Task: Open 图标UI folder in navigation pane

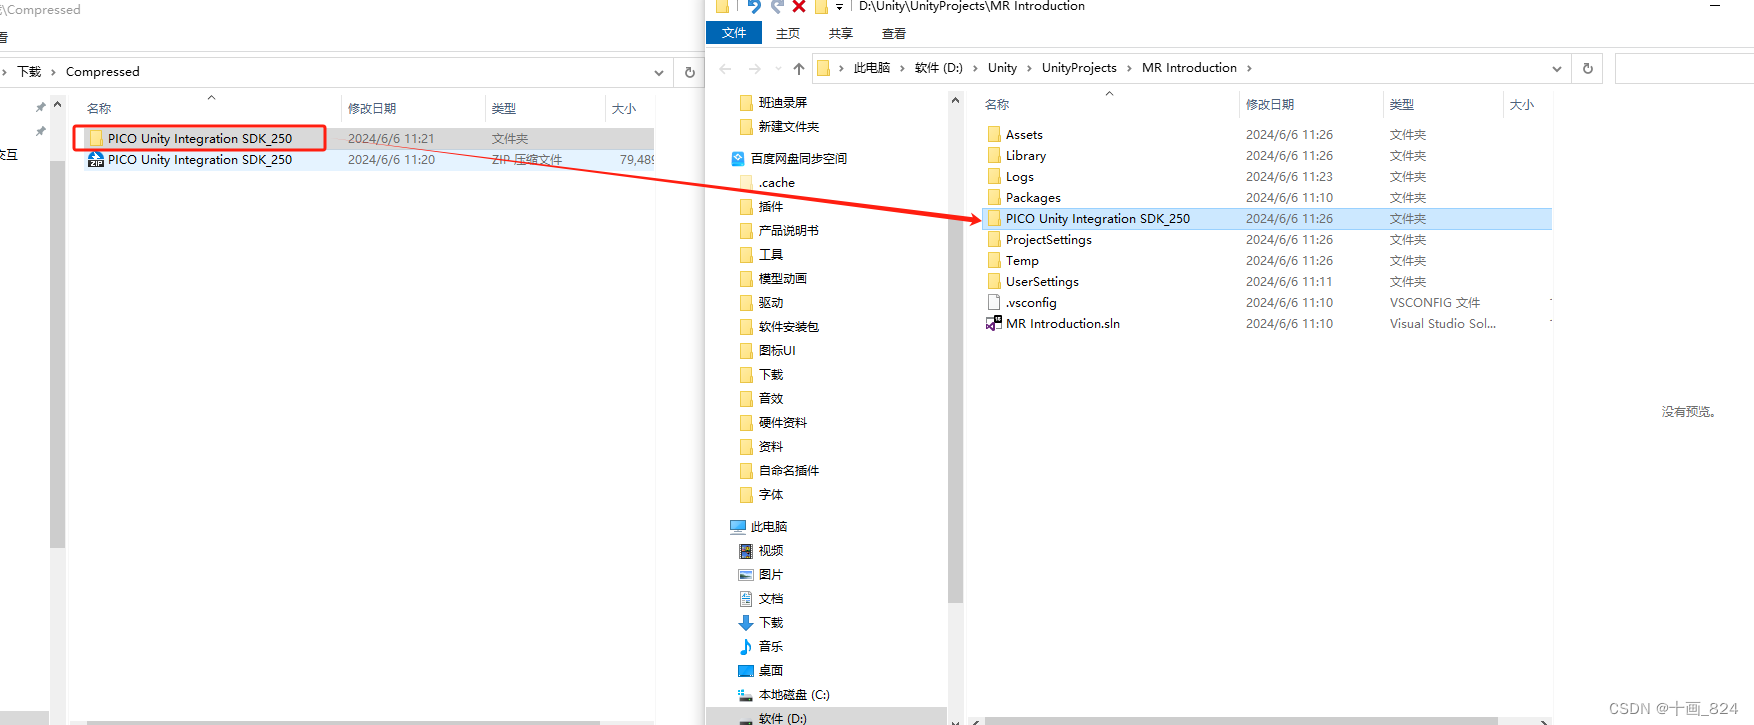Action: pos(777,350)
